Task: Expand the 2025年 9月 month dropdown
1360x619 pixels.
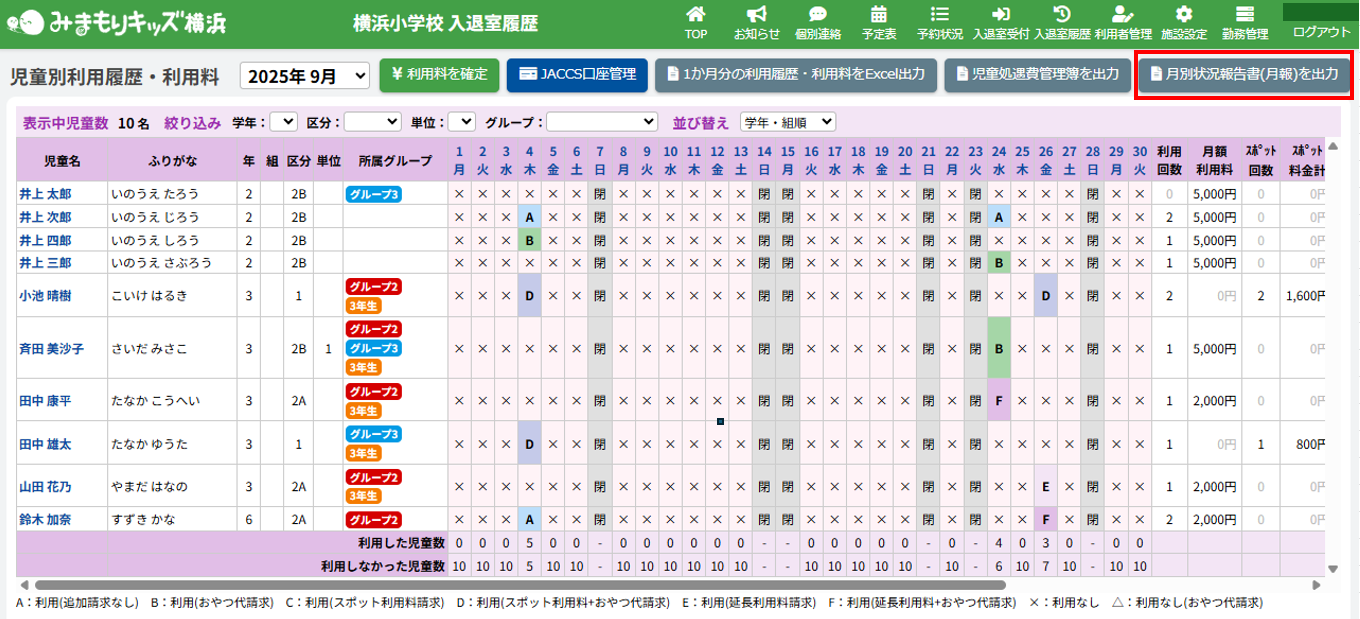Action: pos(305,76)
